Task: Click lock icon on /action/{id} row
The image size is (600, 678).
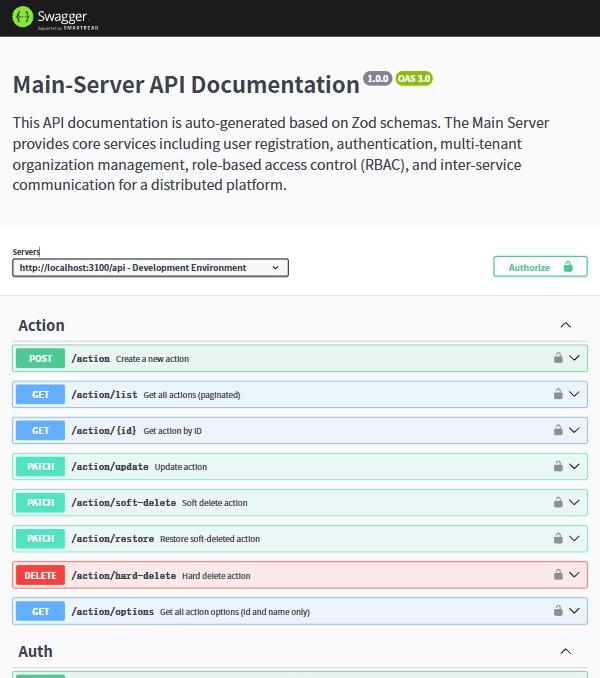Action: click(x=558, y=430)
